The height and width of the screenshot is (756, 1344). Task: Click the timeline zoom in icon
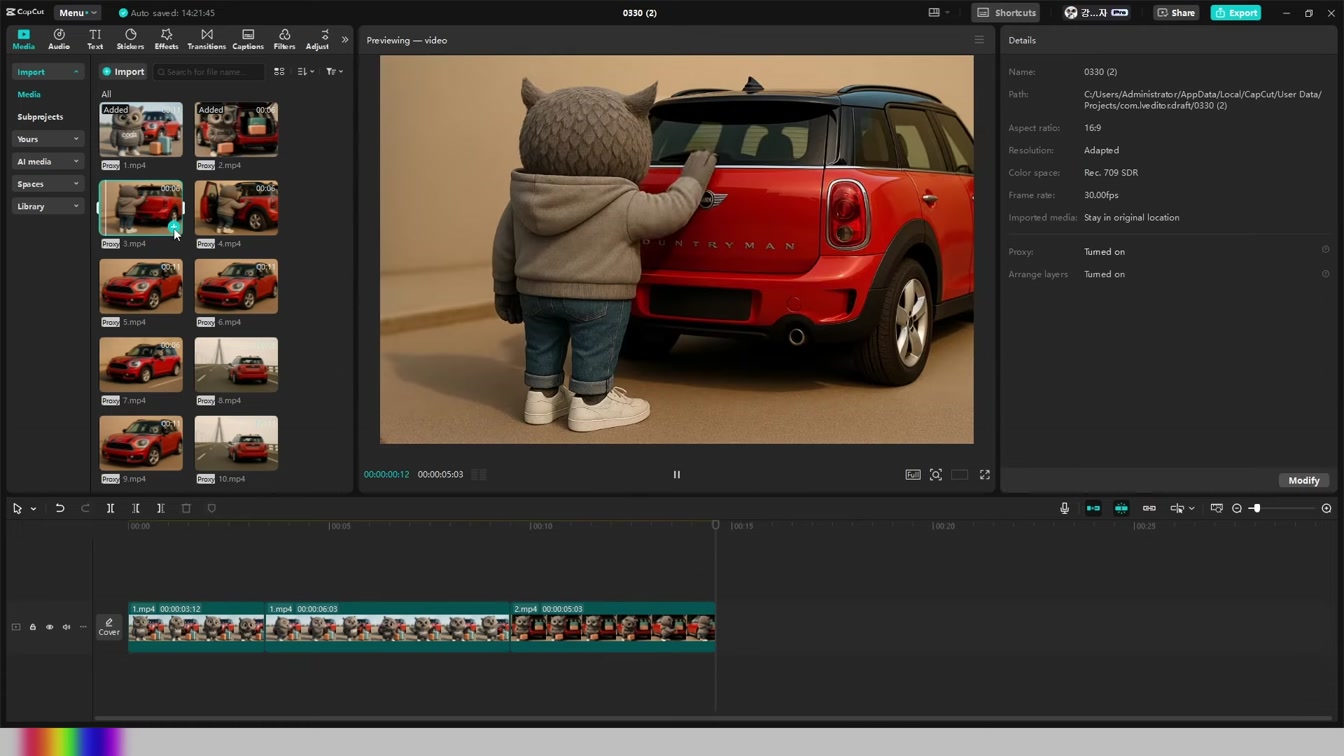tap(1326, 508)
